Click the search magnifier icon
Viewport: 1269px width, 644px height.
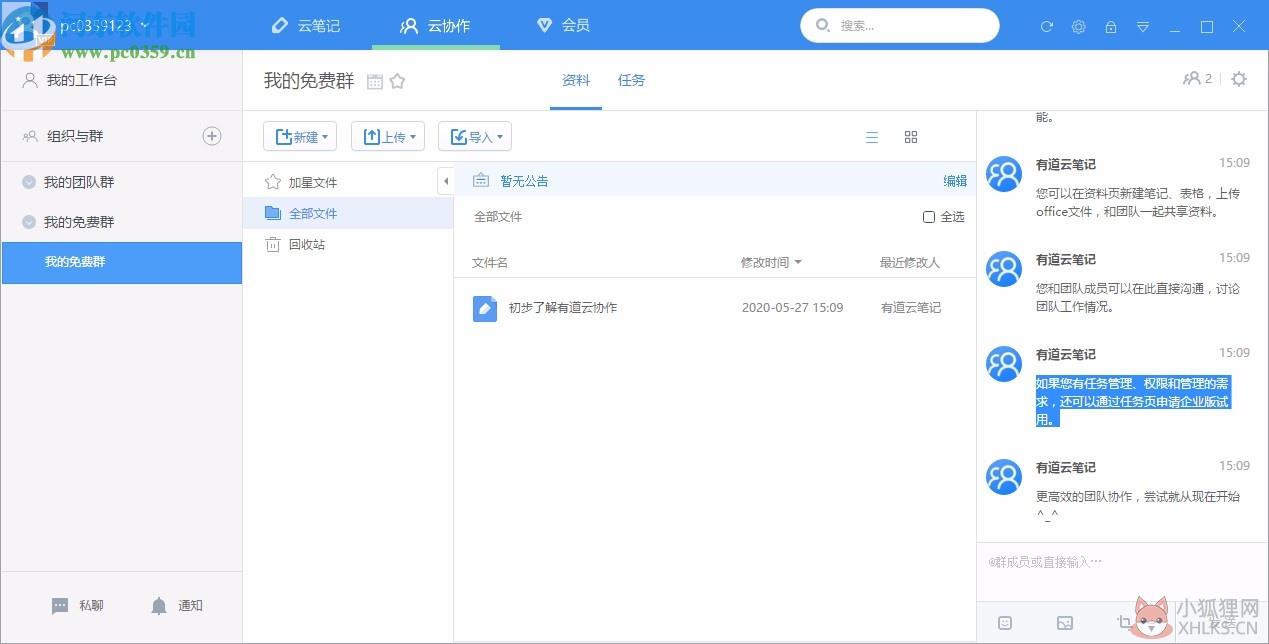(x=823, y=26)
